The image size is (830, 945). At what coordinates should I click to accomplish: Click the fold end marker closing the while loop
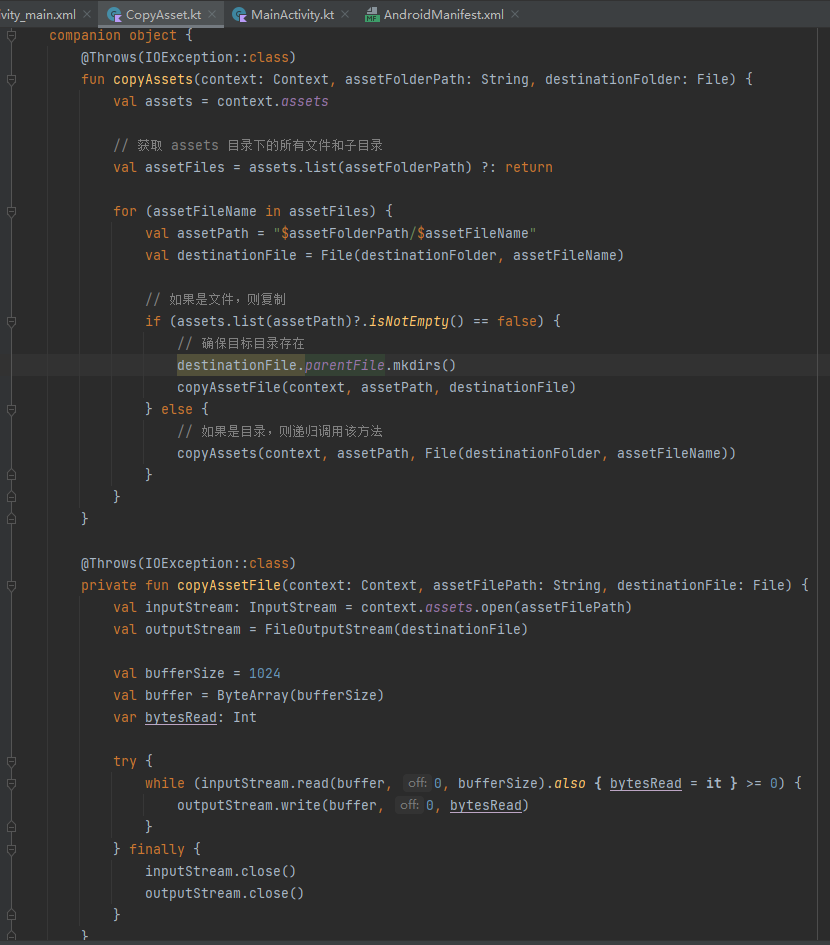[11, 827]
